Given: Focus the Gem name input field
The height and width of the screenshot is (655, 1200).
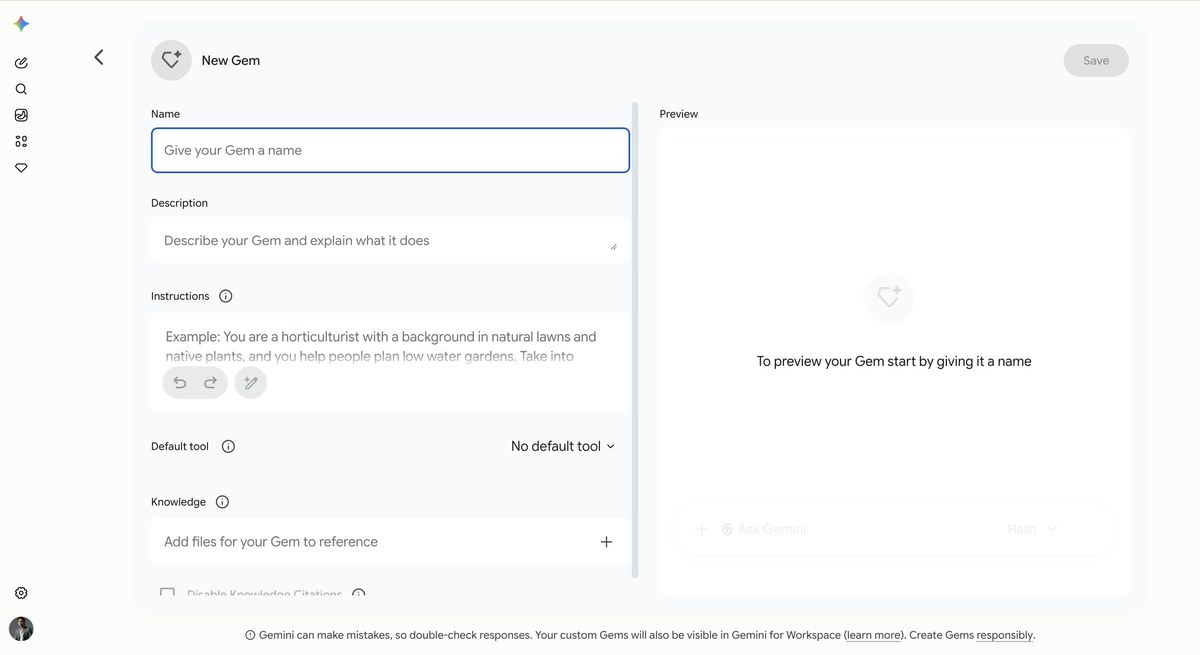Looking at the screenshot, I should (390, 150).
